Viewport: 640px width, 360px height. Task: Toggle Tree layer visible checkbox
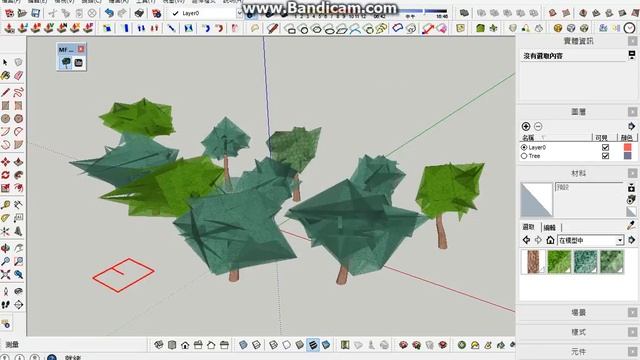(605, 156)
